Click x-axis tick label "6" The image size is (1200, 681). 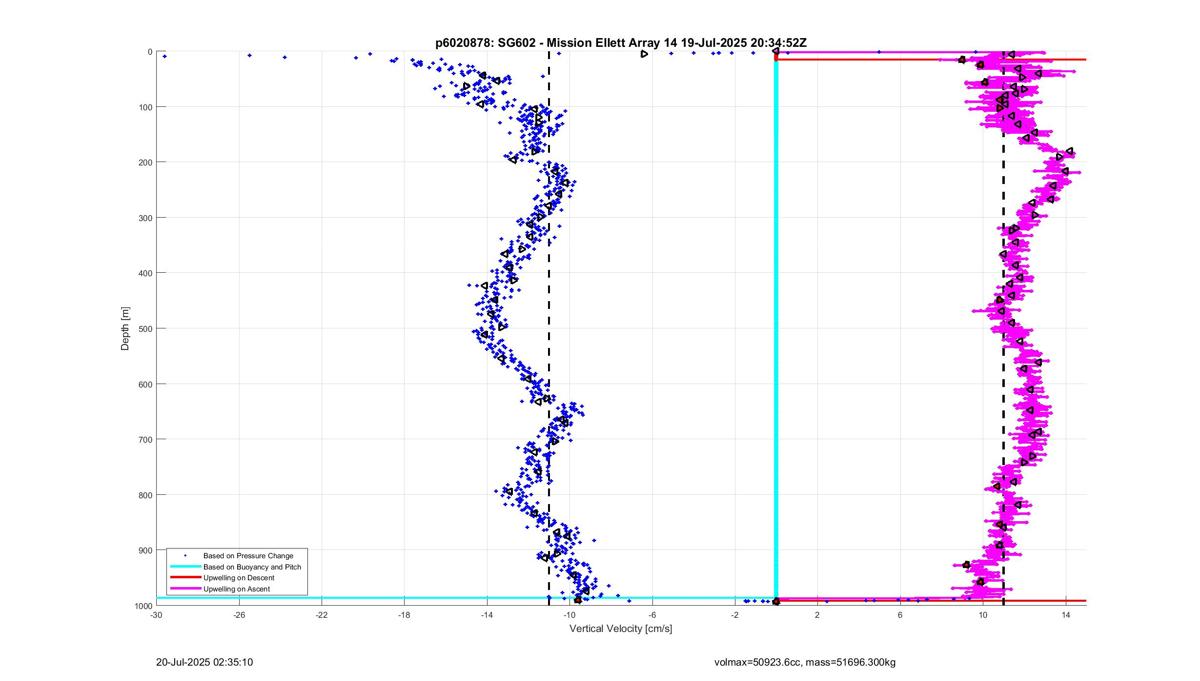tap(900, 615)
